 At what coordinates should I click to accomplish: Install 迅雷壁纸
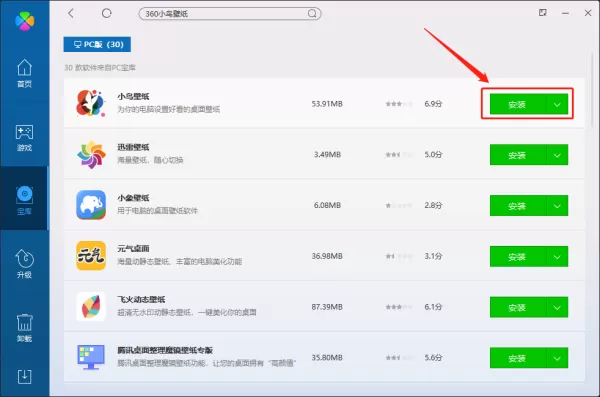point(517,155)
